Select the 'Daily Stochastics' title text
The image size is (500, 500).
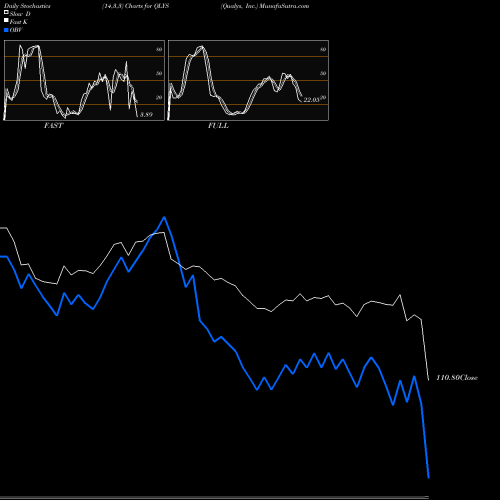click(27, 6)
